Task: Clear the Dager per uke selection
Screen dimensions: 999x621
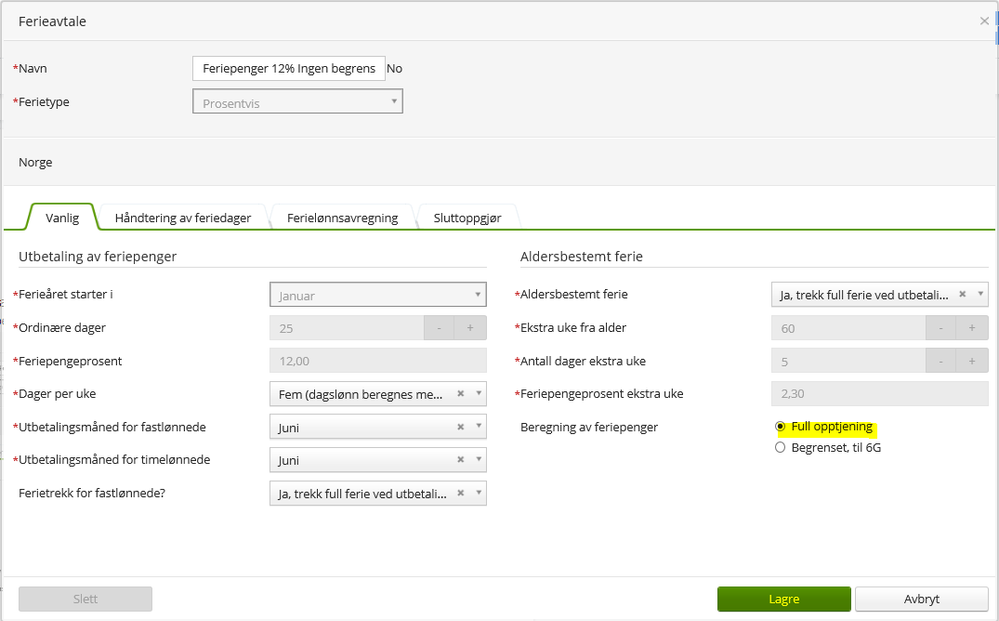Action: point(460,394)
